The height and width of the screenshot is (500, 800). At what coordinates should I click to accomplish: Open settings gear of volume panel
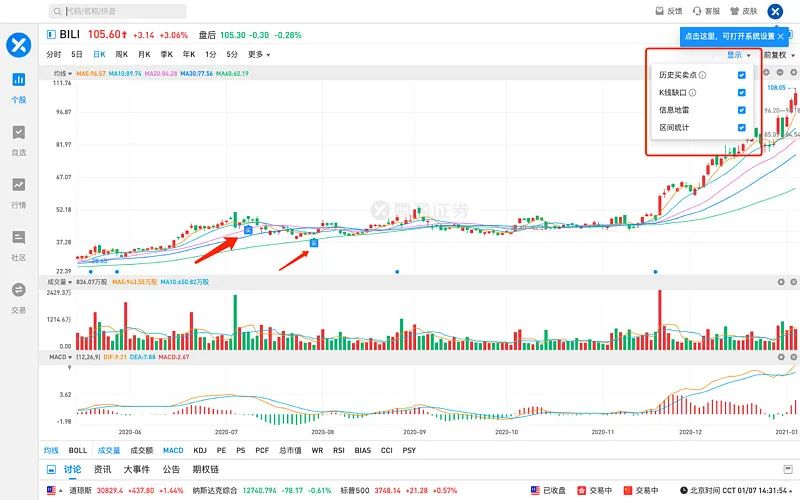781,282
